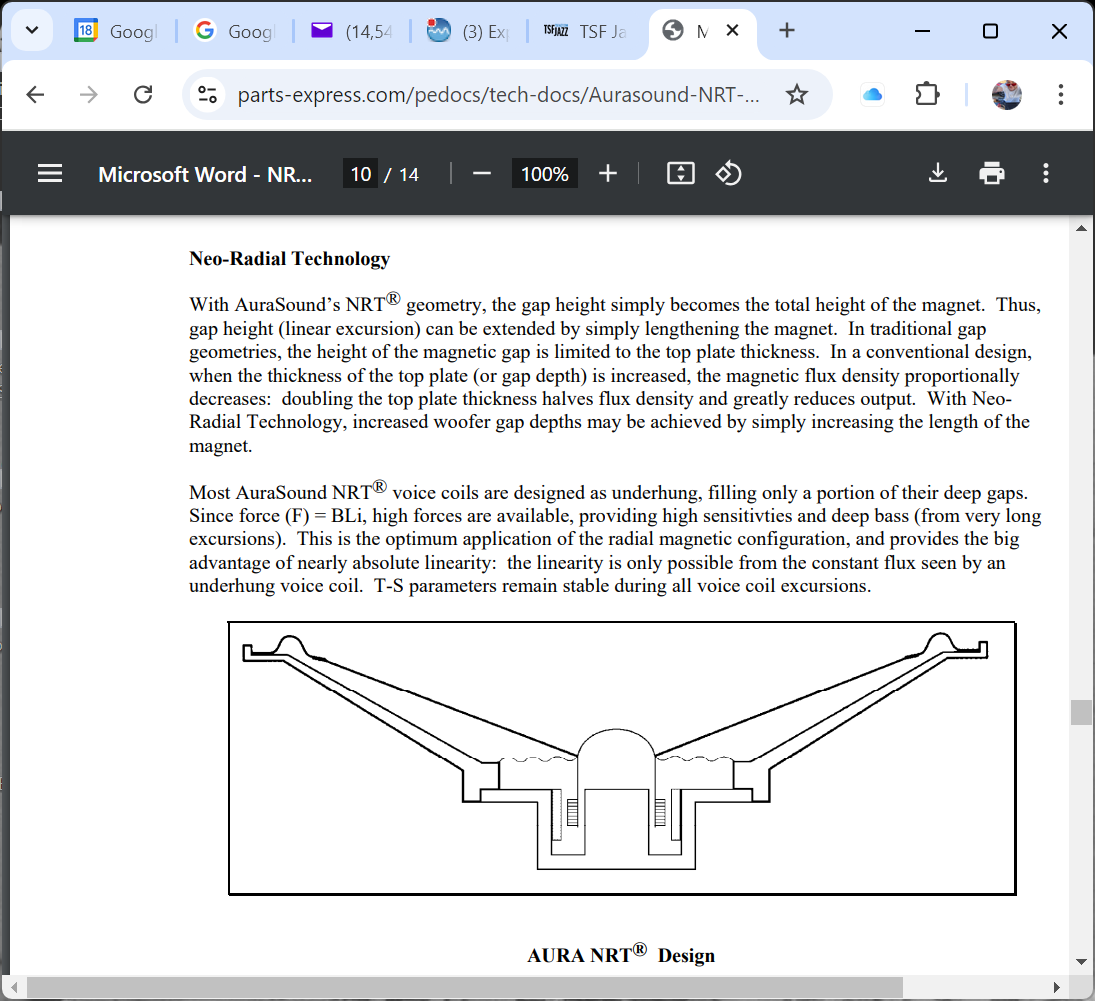
Task: Click the parts-express.com URL field
Action: (x=498, y=94)
